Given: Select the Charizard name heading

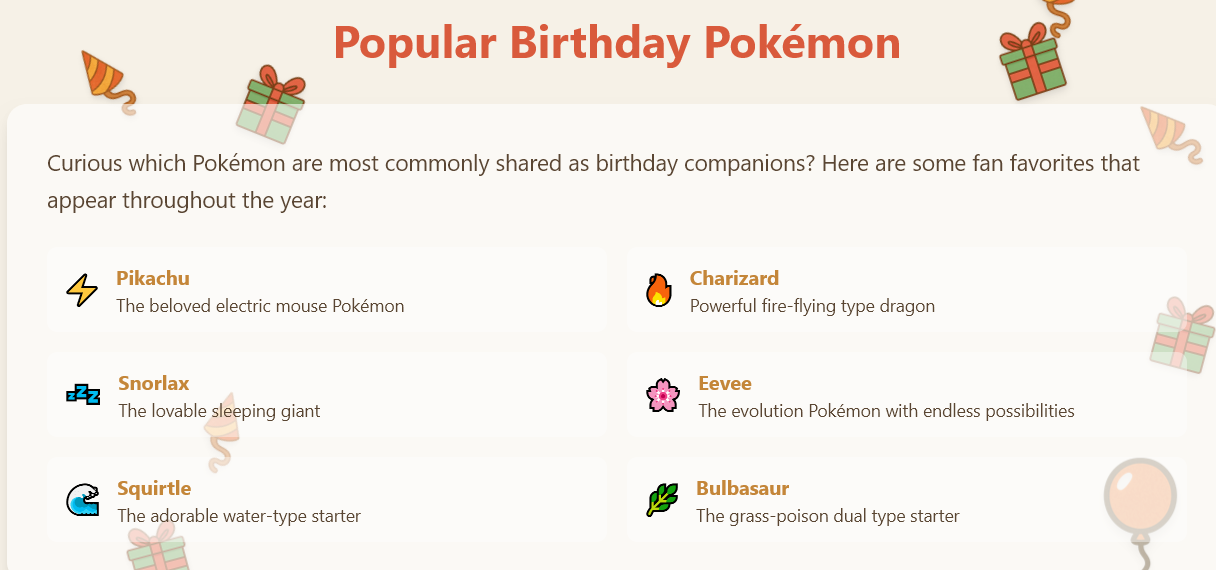Looking at the screenshot, I should pyautogui.click(x=734, y=278).
